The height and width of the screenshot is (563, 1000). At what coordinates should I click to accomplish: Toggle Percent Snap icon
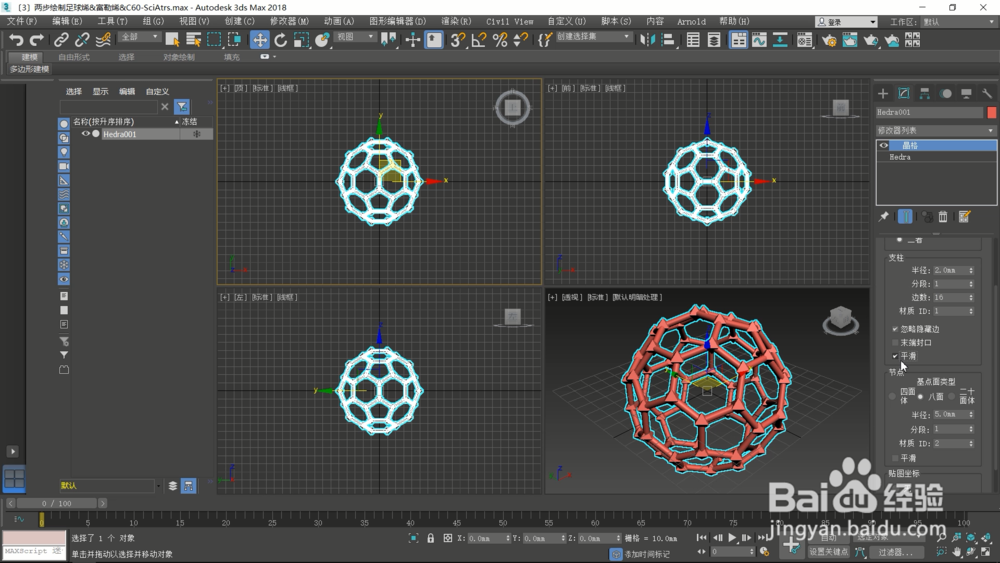coord(500,40)
